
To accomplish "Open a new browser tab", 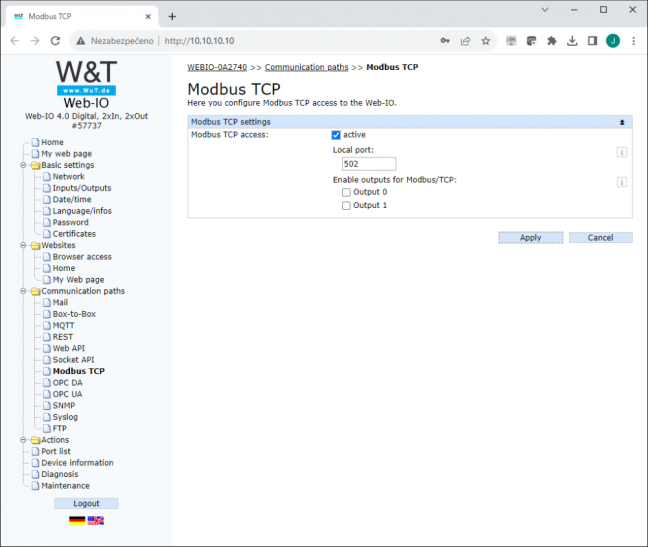I will pyautogui.click(x=172, y=17).
